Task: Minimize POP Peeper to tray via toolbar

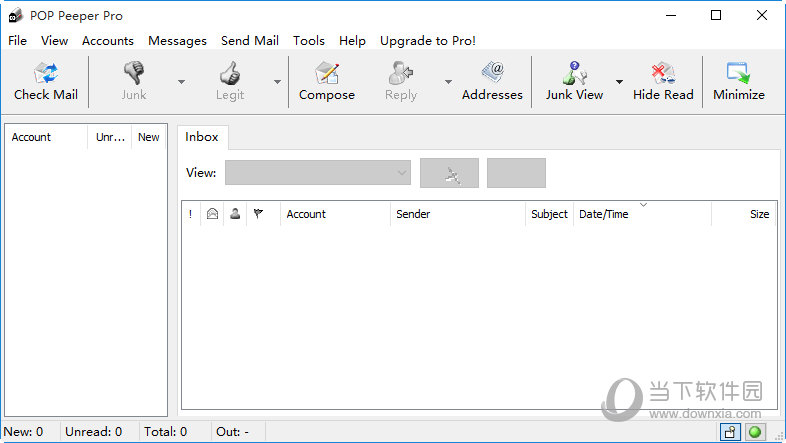Action: tap(739, 81)
